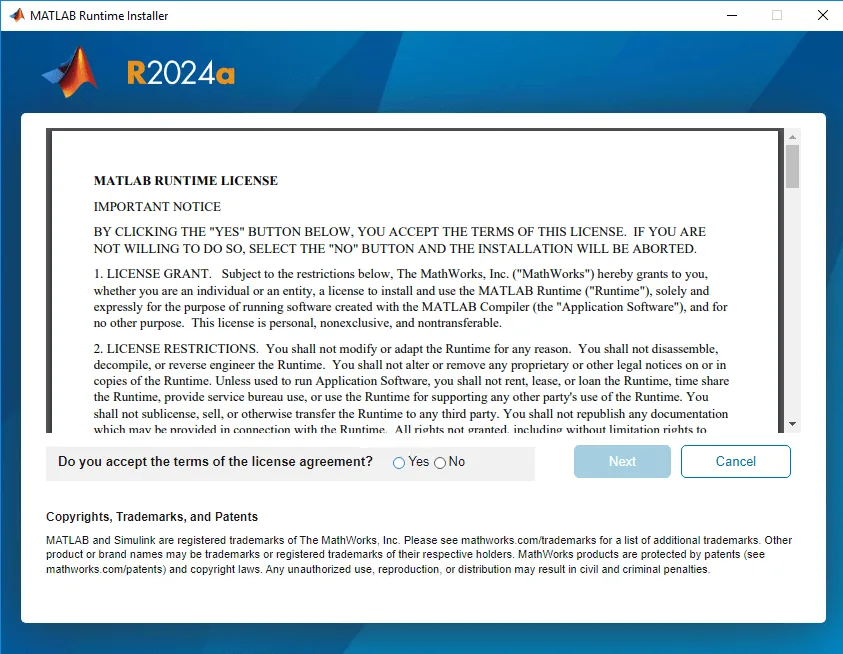Click the Cancel button
The width and height of the screenshot is (843, 654).
[x=735, y=461]
